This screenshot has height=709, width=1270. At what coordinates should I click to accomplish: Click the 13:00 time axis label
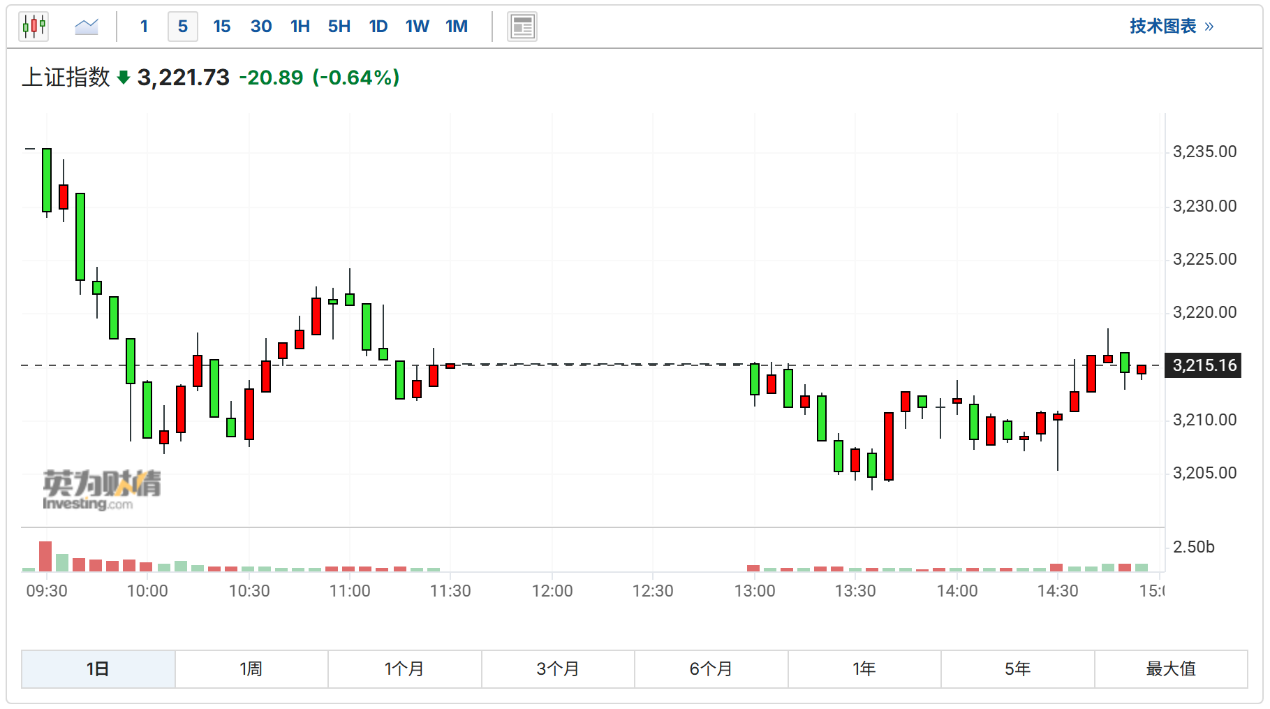tap(754, 591)
